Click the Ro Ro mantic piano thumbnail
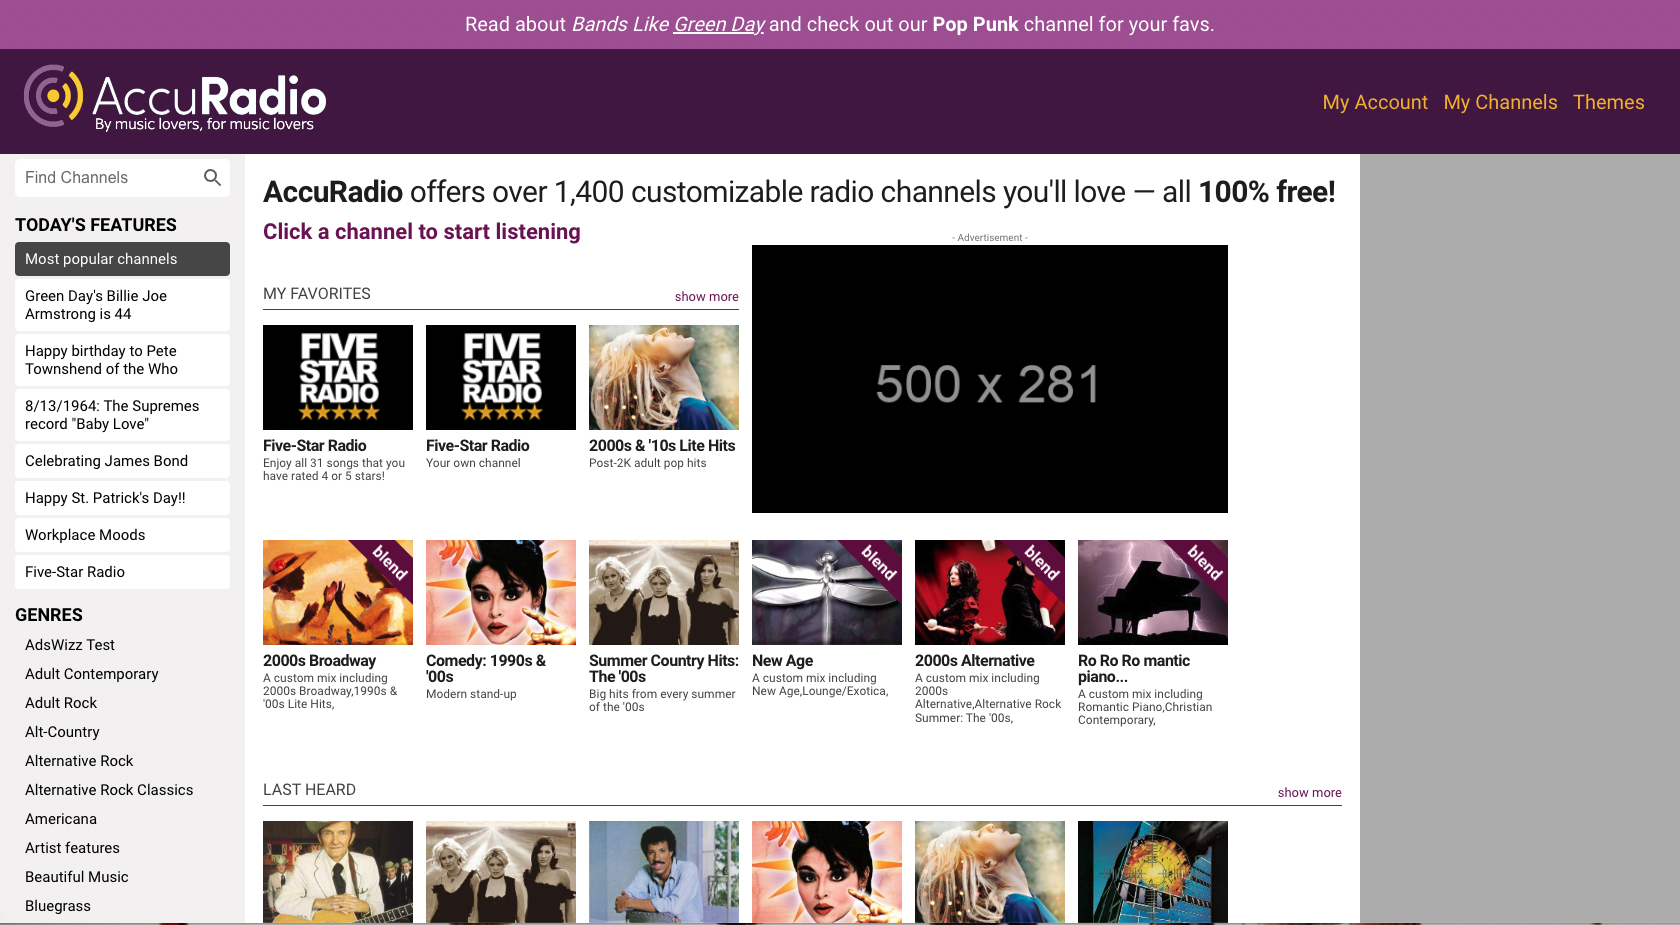The image size is (1680, 925). (1152, 592)
